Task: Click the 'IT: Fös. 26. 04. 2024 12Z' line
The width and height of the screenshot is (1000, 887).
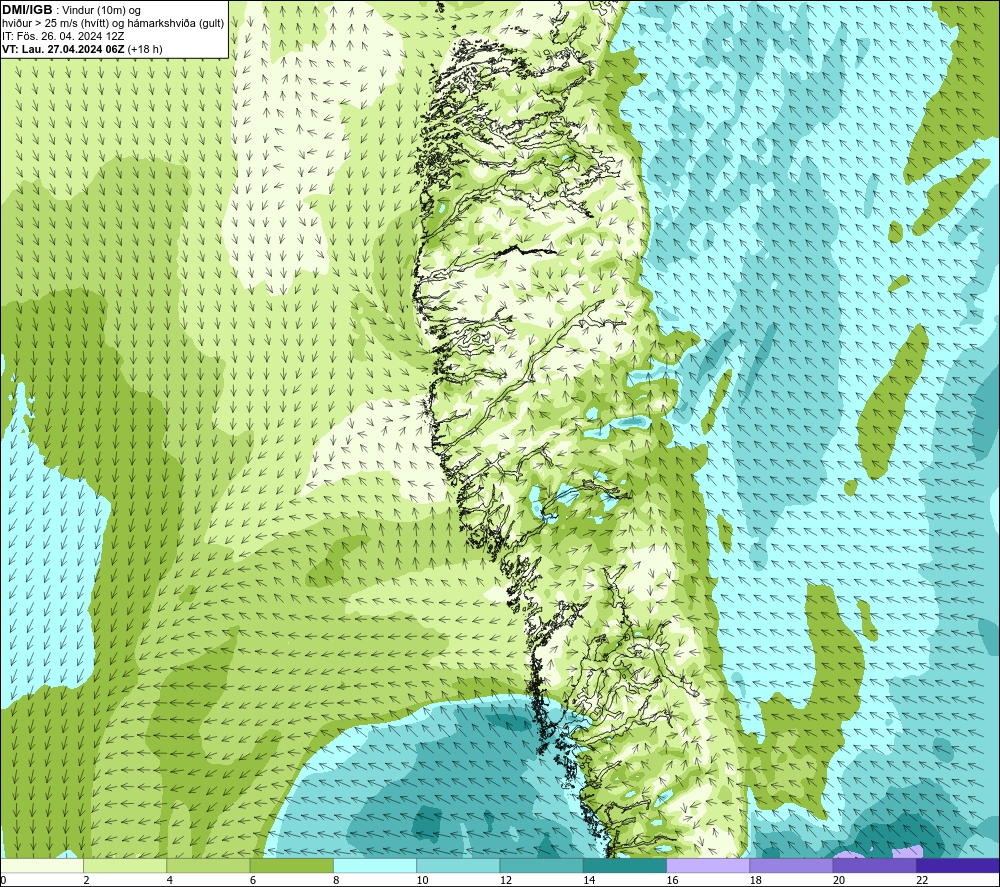Action: pyautogui.click(x=63, y=36)
